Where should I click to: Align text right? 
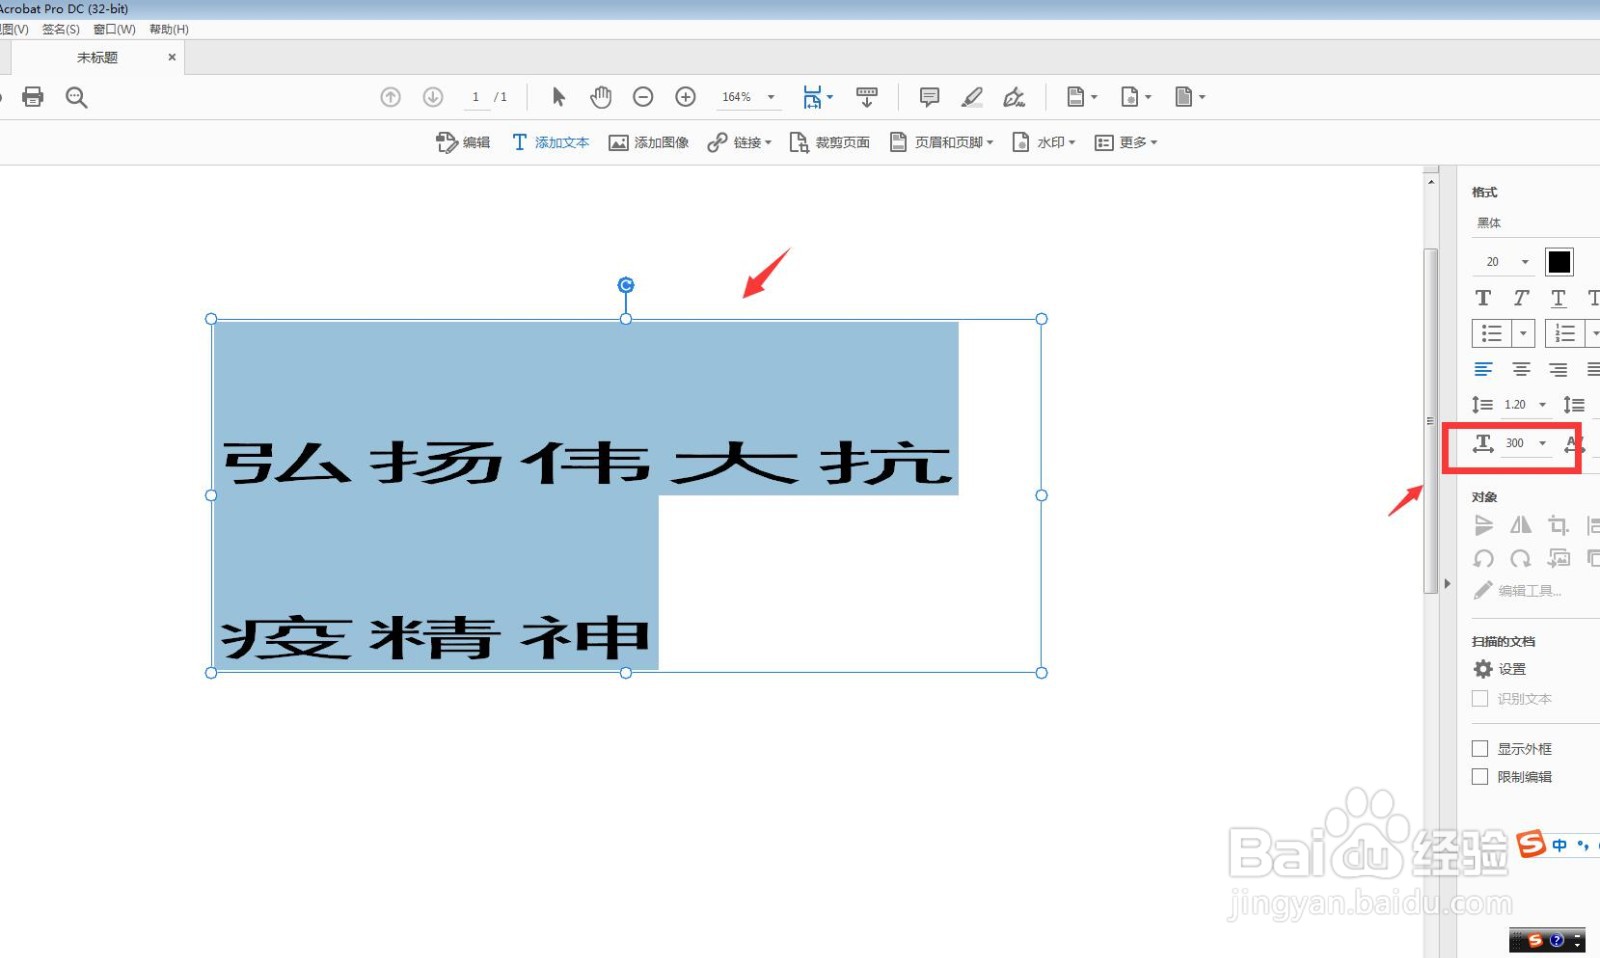coord(1558,370)
